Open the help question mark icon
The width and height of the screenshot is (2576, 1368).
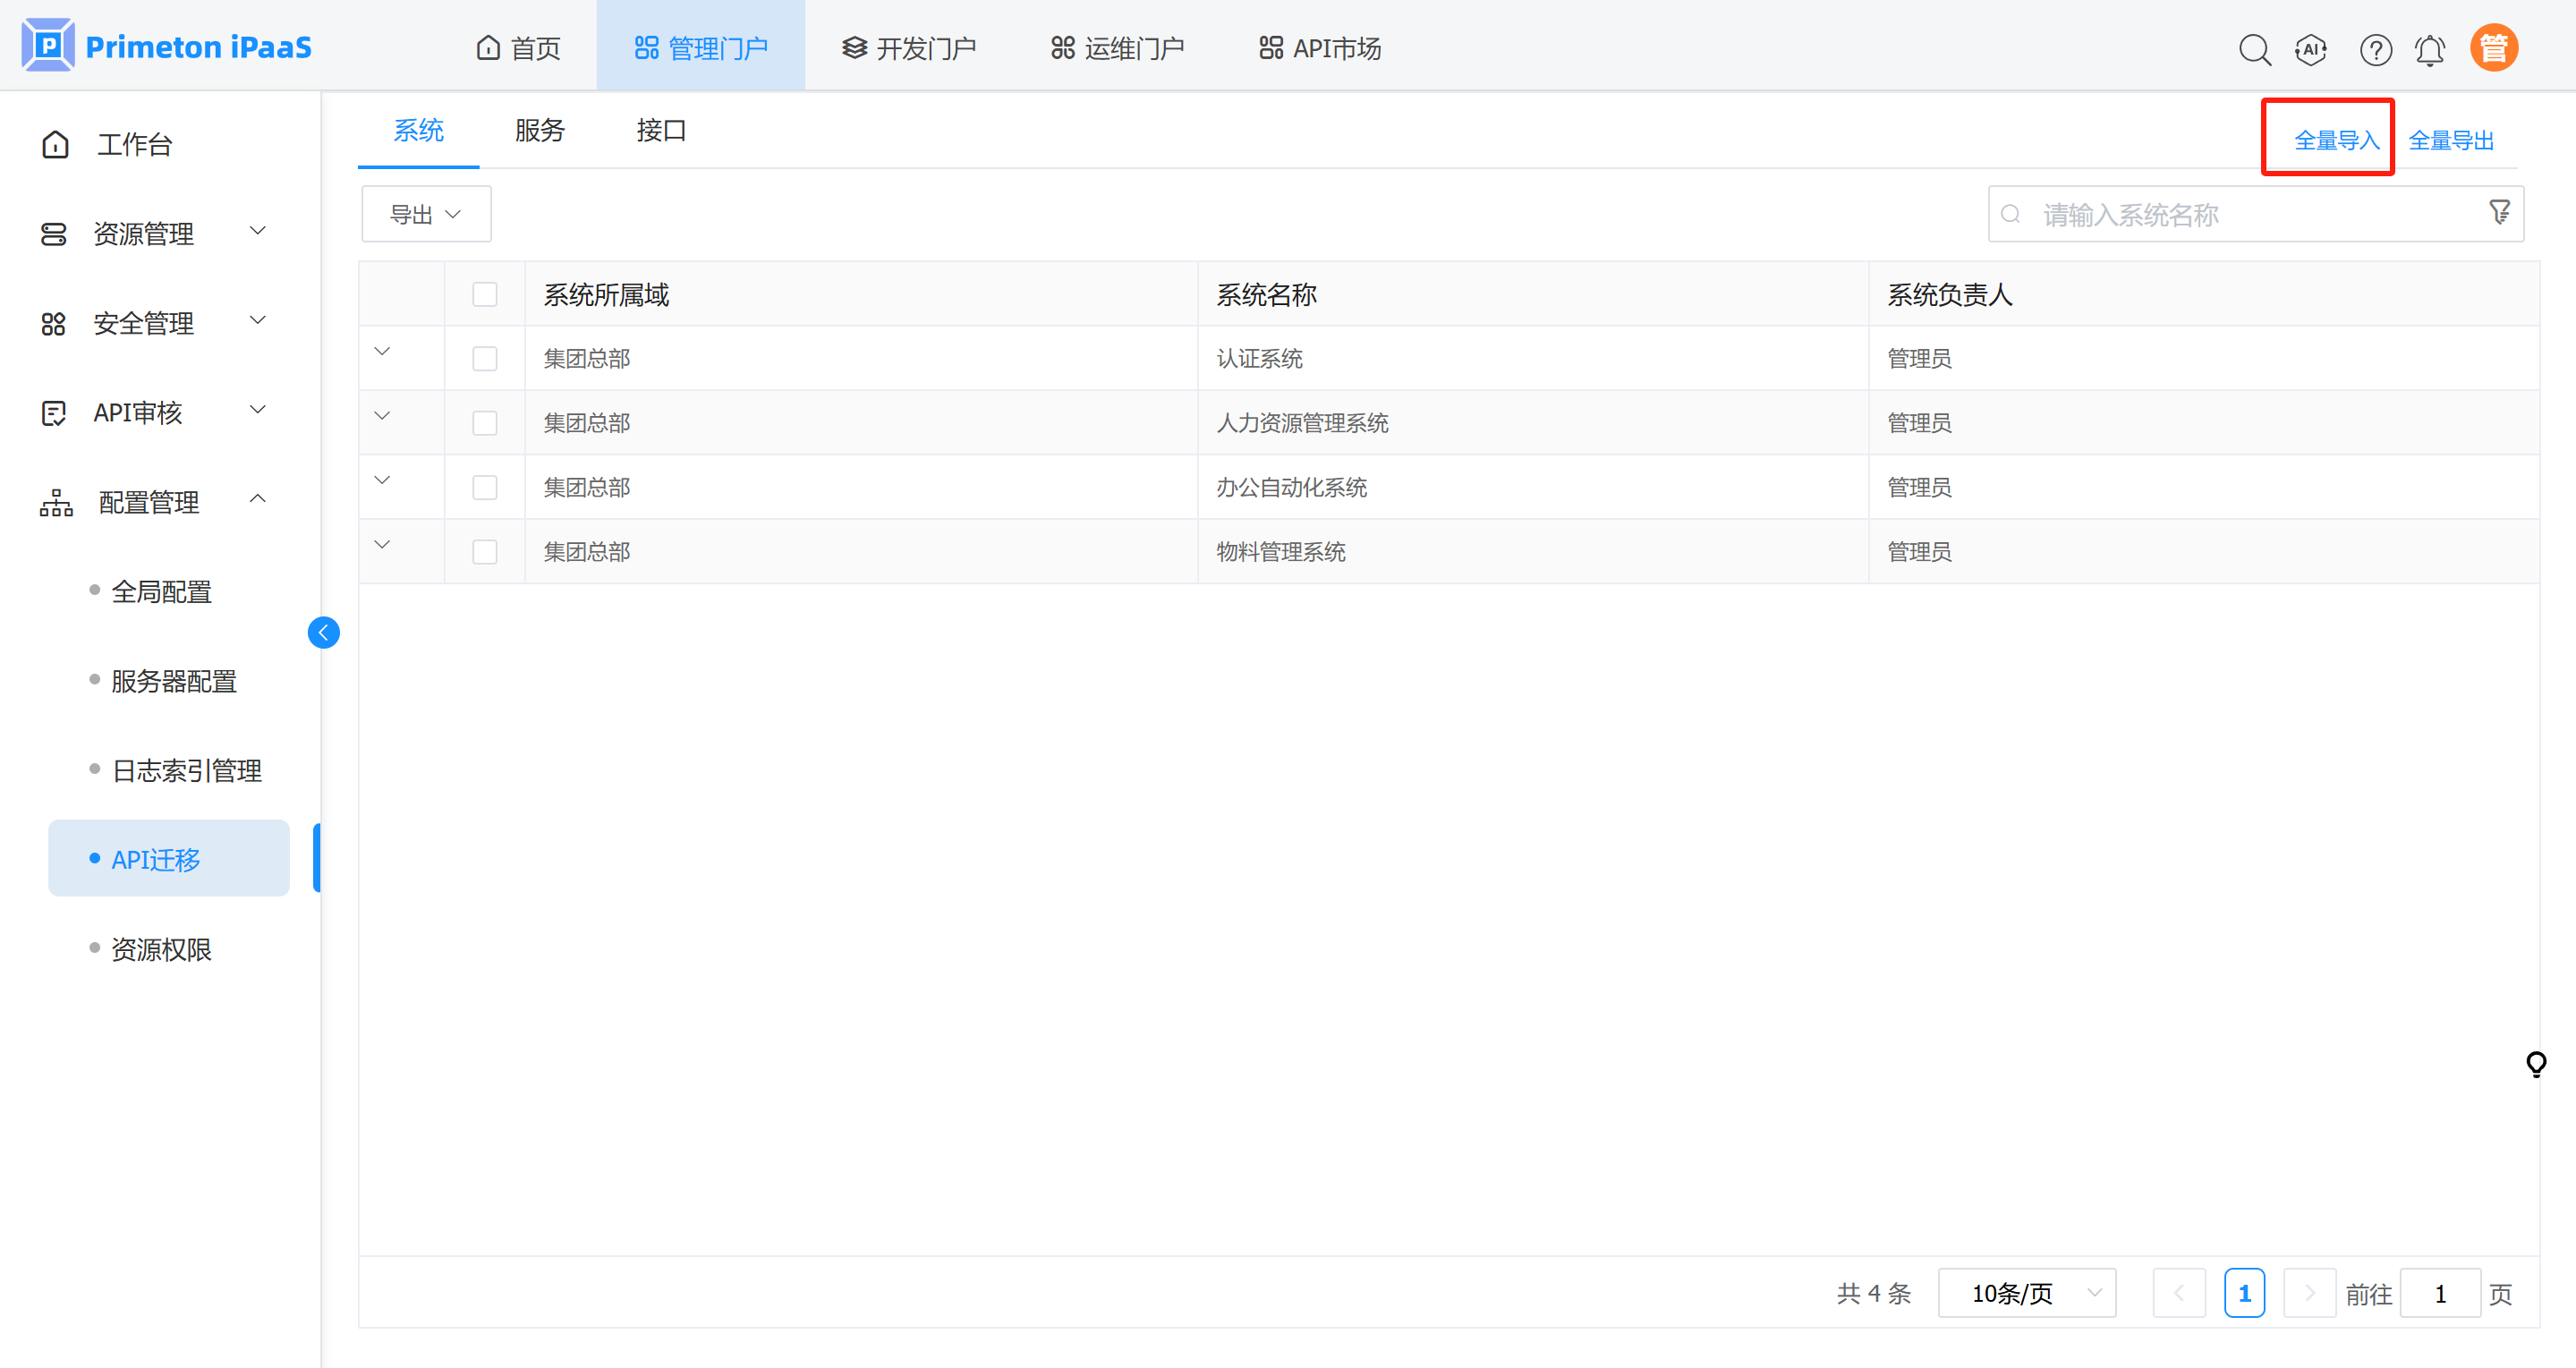coord(2375,49)
